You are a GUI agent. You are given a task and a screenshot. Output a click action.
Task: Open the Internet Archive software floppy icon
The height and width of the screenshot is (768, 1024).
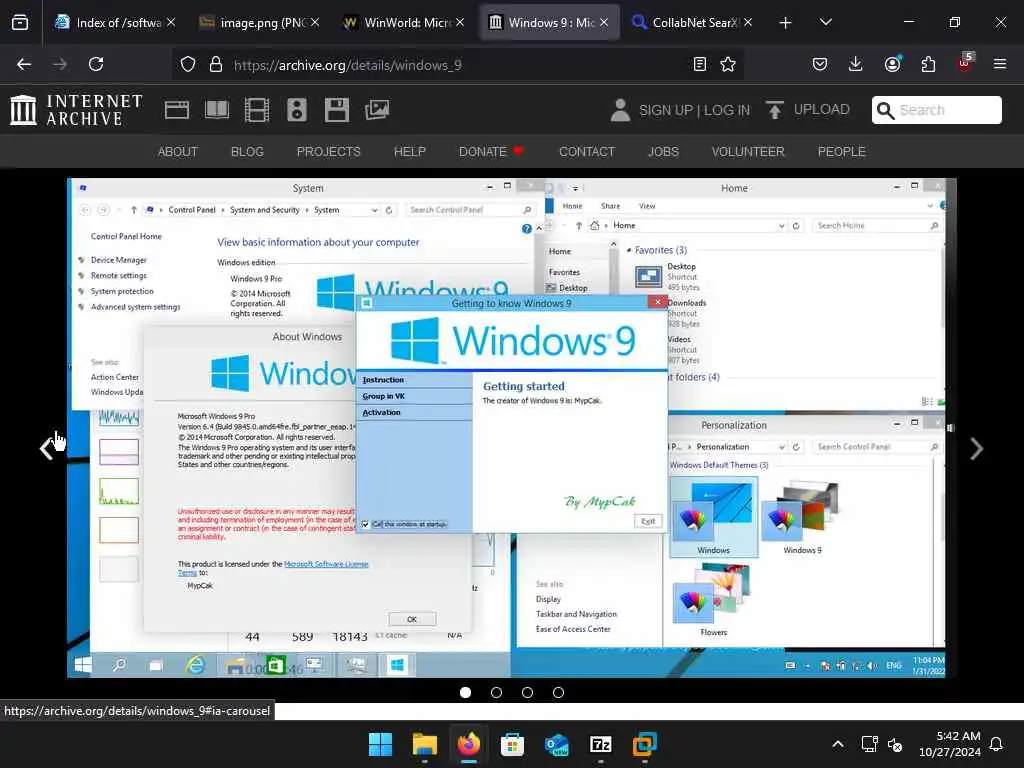(337, 110)
